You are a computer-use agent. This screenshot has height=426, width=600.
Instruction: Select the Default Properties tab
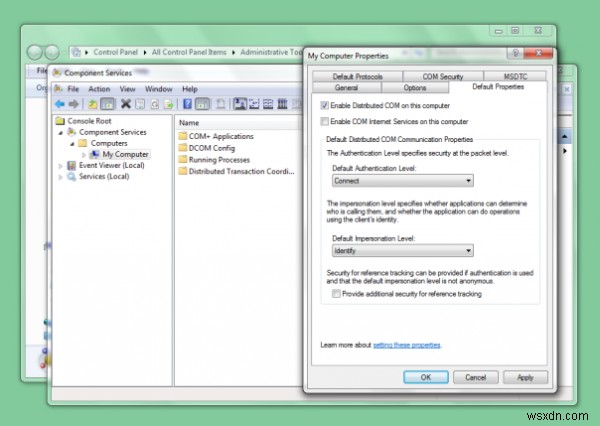click(x=498, y=87)
